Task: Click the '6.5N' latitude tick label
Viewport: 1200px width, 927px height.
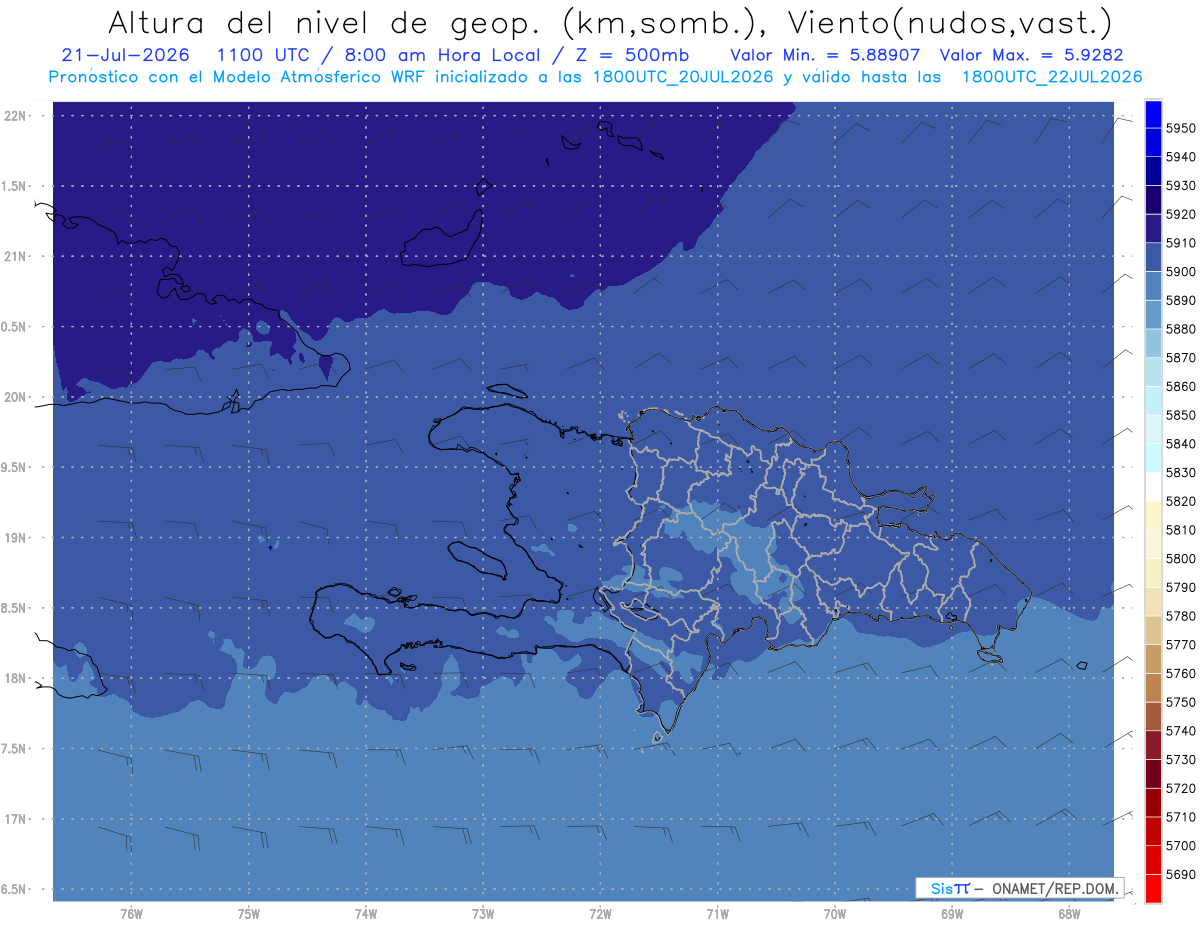Action: (15, 889)
